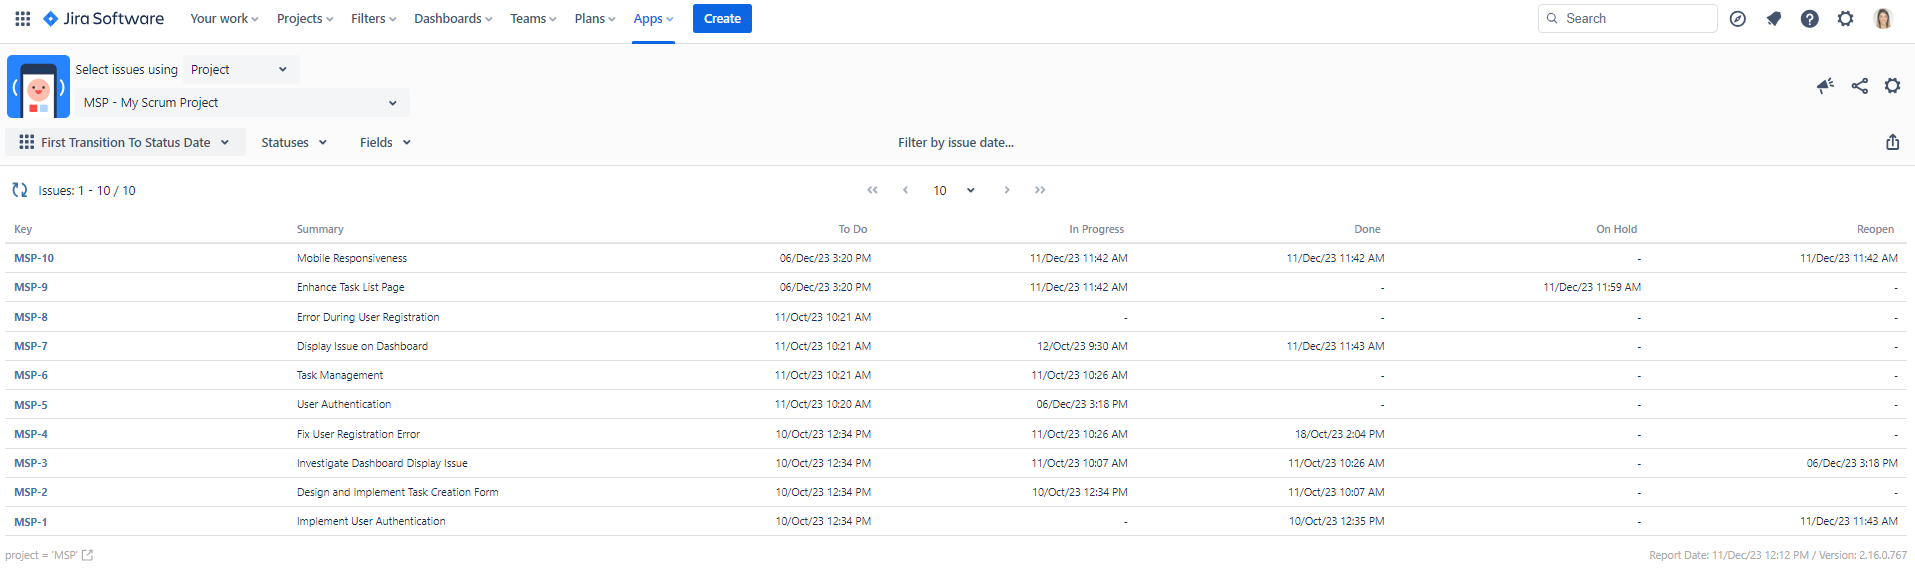Expand the Fields dropdown
Viewport: 1915px width, 571px height.
click(385, 142)
